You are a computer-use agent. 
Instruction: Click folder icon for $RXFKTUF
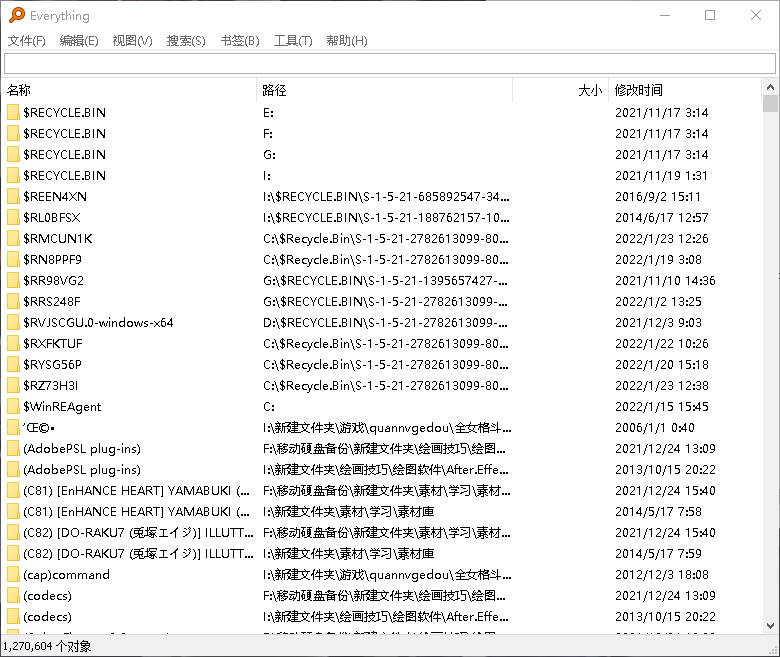tap(13, 343)
